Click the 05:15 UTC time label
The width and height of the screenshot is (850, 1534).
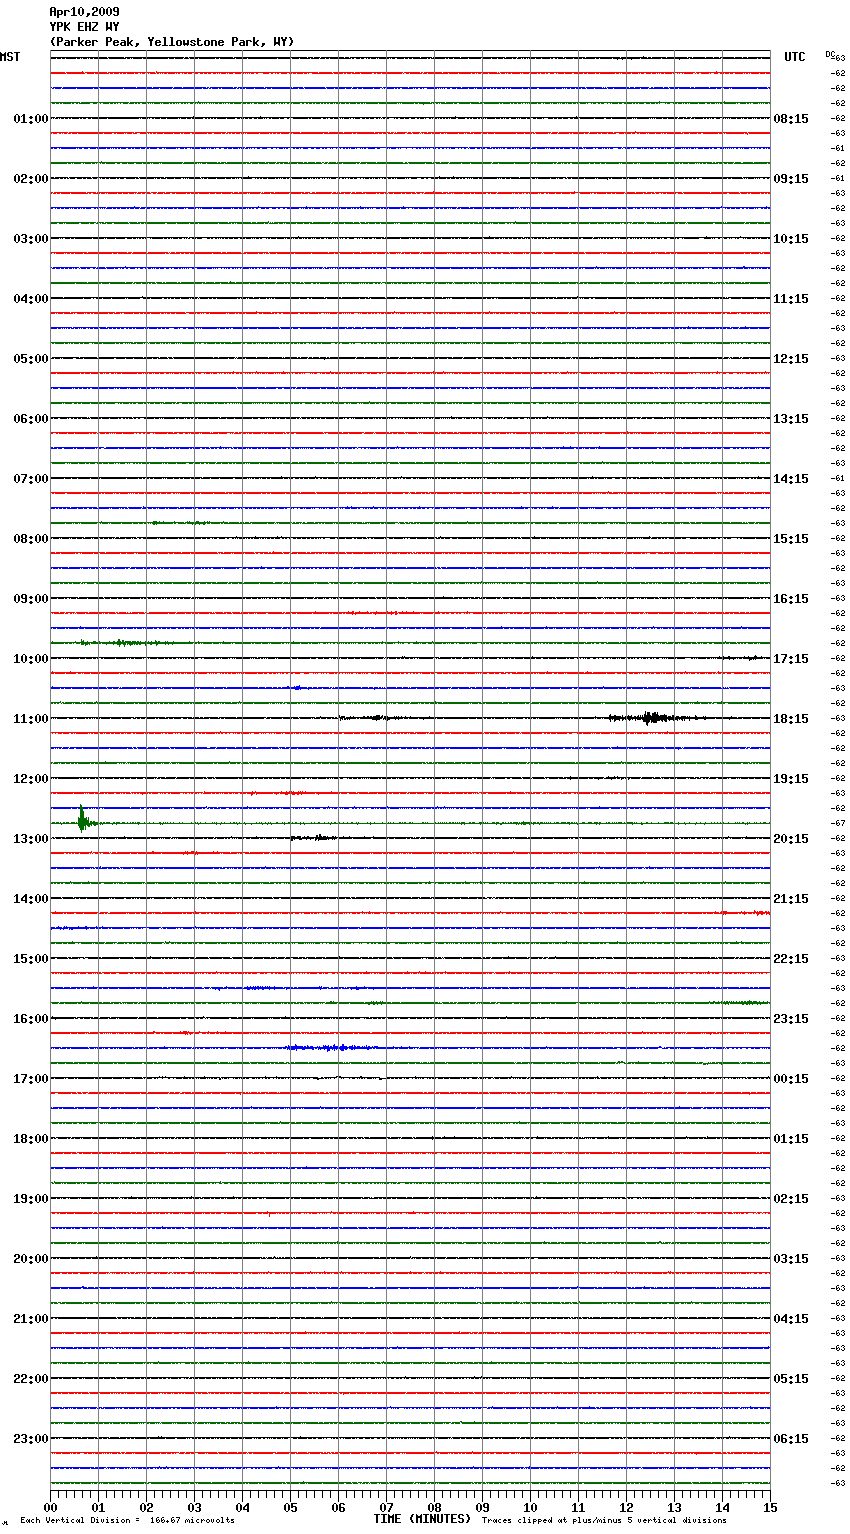(791, 1379)
